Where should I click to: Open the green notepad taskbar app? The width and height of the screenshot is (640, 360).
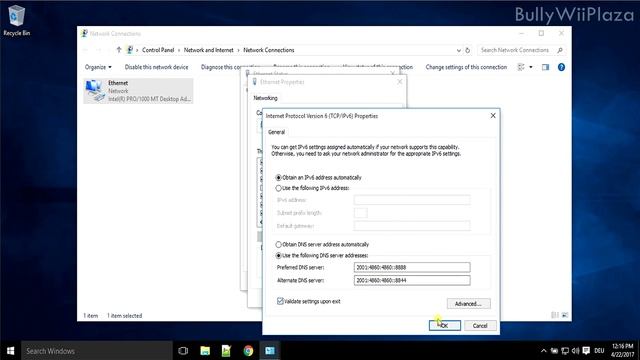[x=227, y=351]
